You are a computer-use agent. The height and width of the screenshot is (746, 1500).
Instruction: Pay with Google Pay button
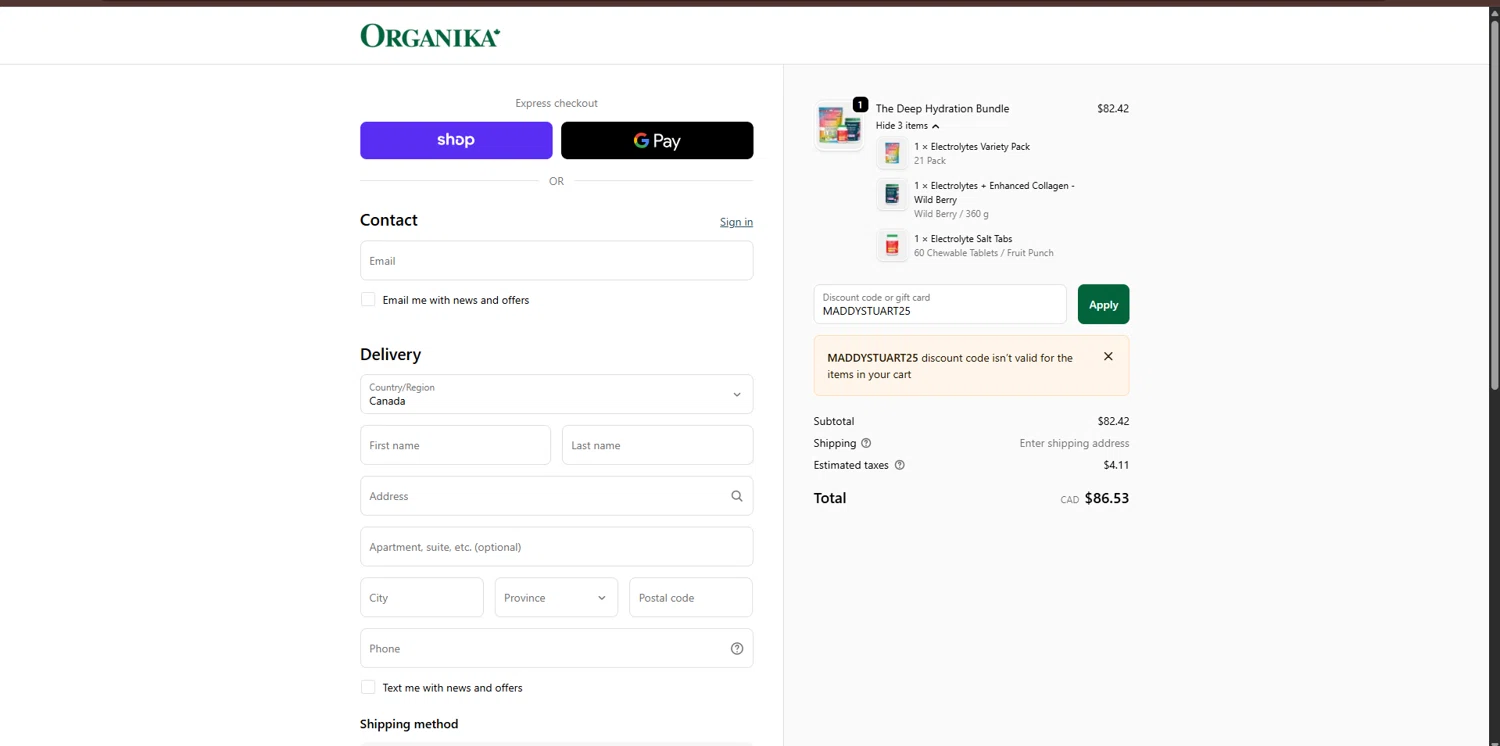(657, 140)
